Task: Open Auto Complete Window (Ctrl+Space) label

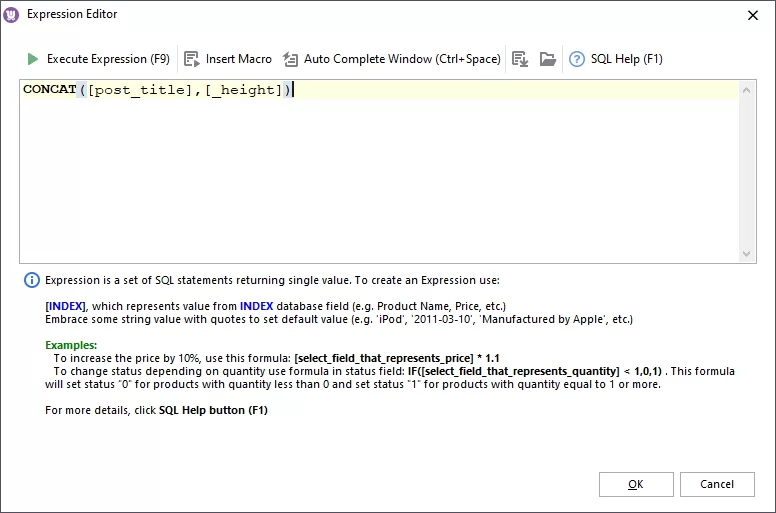Action: (x=402, y=59)
